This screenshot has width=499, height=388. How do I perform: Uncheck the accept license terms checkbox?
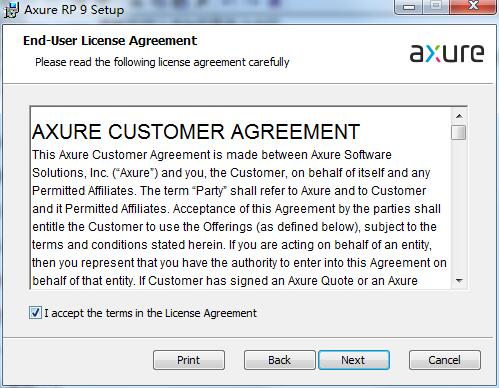click(35, 313)
